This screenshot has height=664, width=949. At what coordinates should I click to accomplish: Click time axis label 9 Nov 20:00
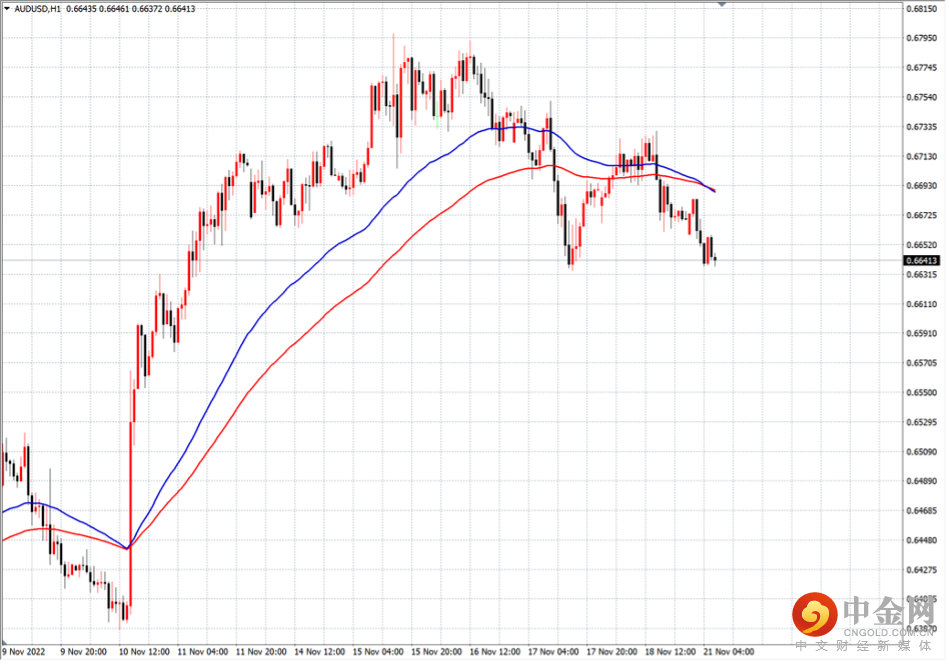[x=84, y=652]
